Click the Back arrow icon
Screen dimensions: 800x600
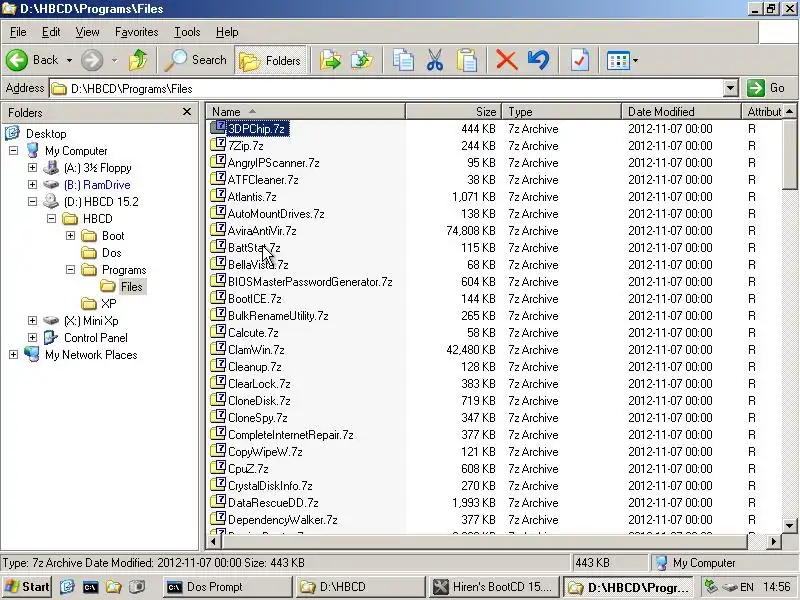(17, 60)
